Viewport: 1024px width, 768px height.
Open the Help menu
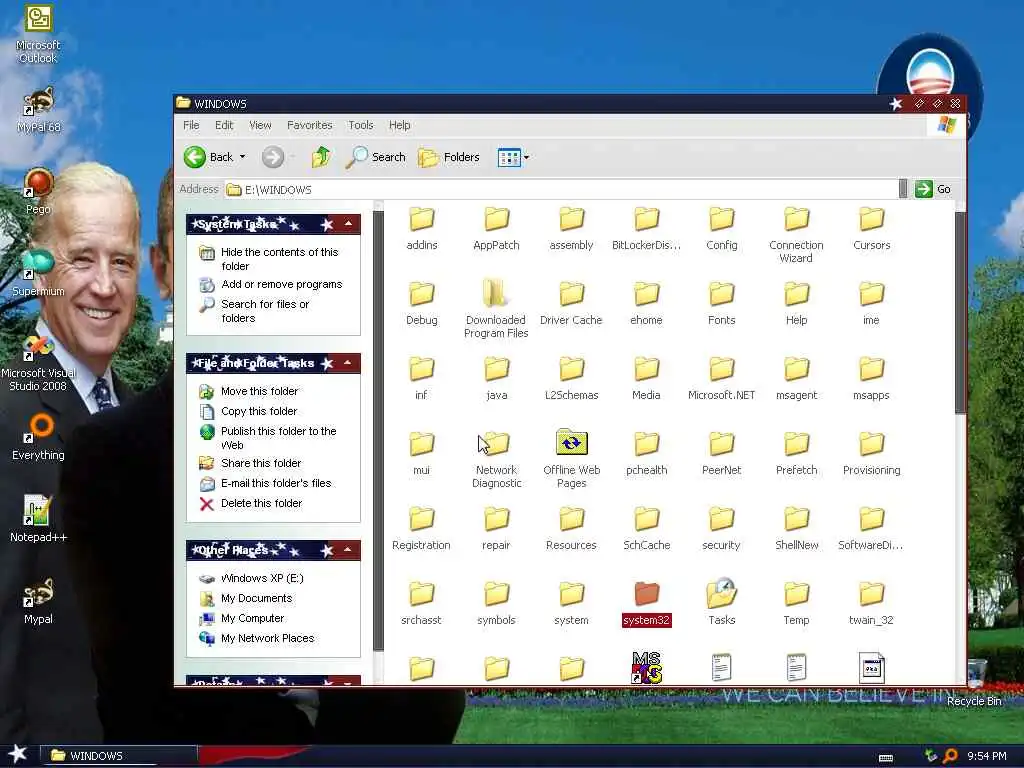pyautogui.click(x=400, y=125)
